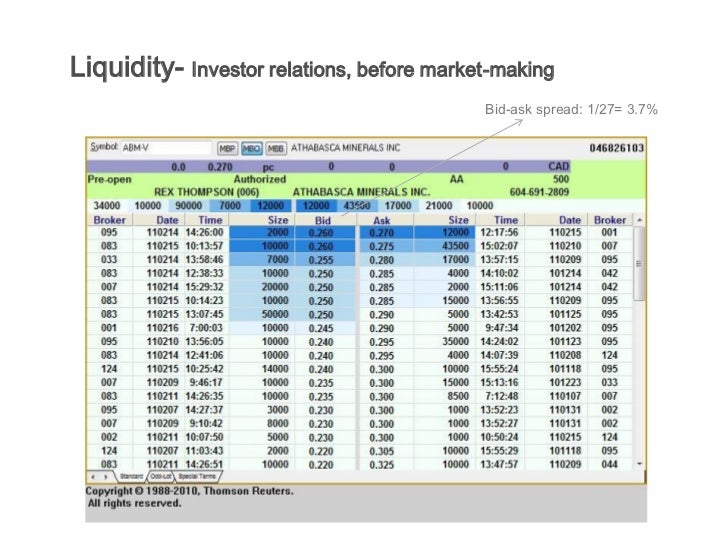The width and height of the screenshot is (728, 546).
Task: Switch to the Standard tab
Action: [131, 476]
